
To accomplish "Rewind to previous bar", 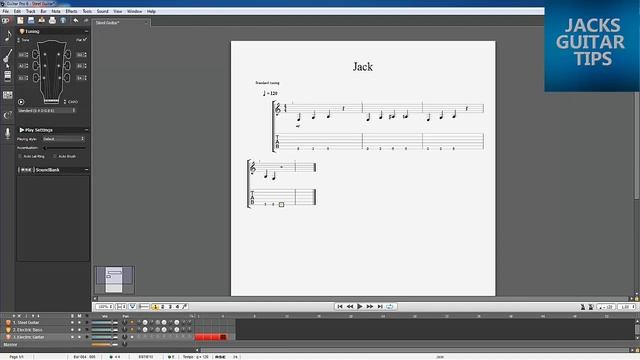I will [350, 307].
